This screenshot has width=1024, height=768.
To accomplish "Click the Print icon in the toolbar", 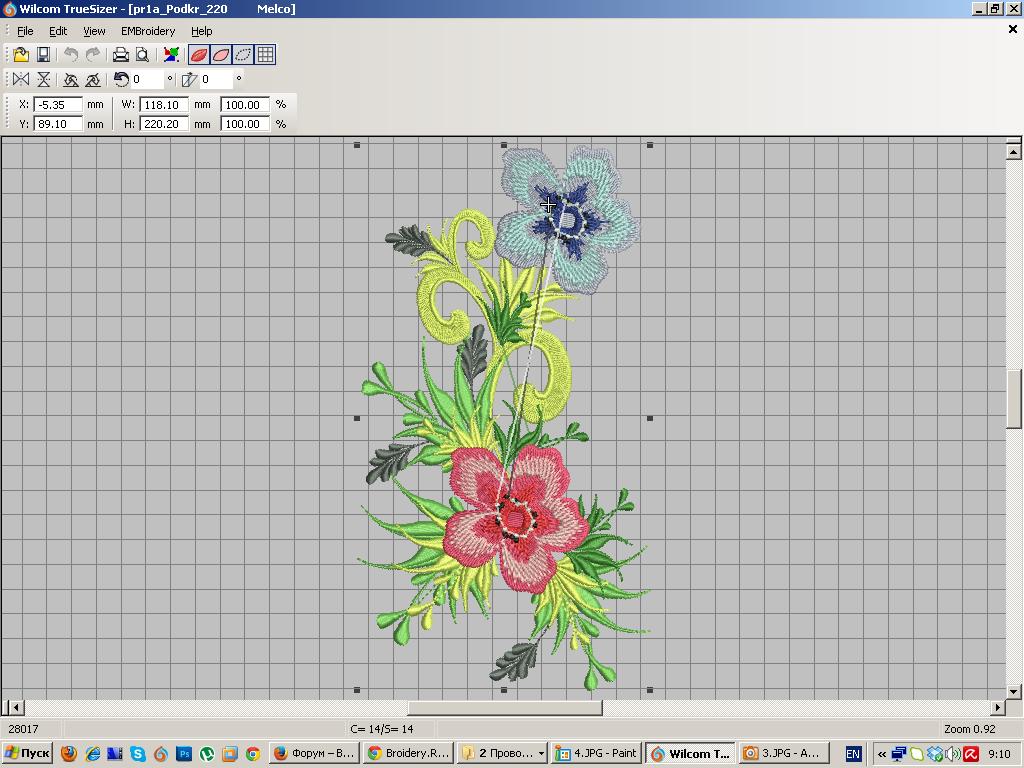I will pos(121,55).
